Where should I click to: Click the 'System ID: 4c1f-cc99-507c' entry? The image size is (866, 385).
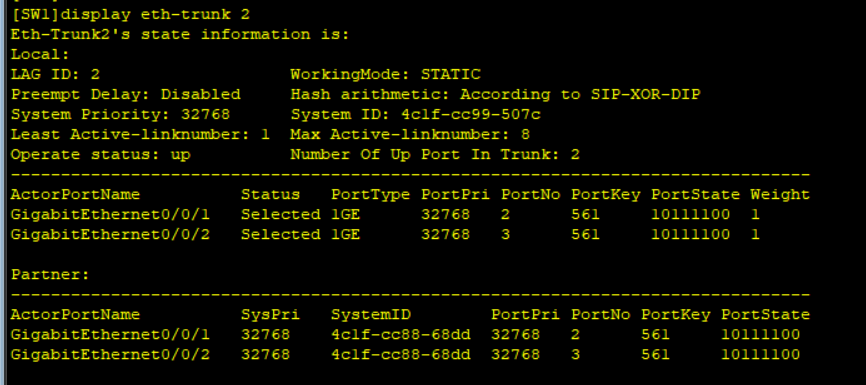[415, 114]
